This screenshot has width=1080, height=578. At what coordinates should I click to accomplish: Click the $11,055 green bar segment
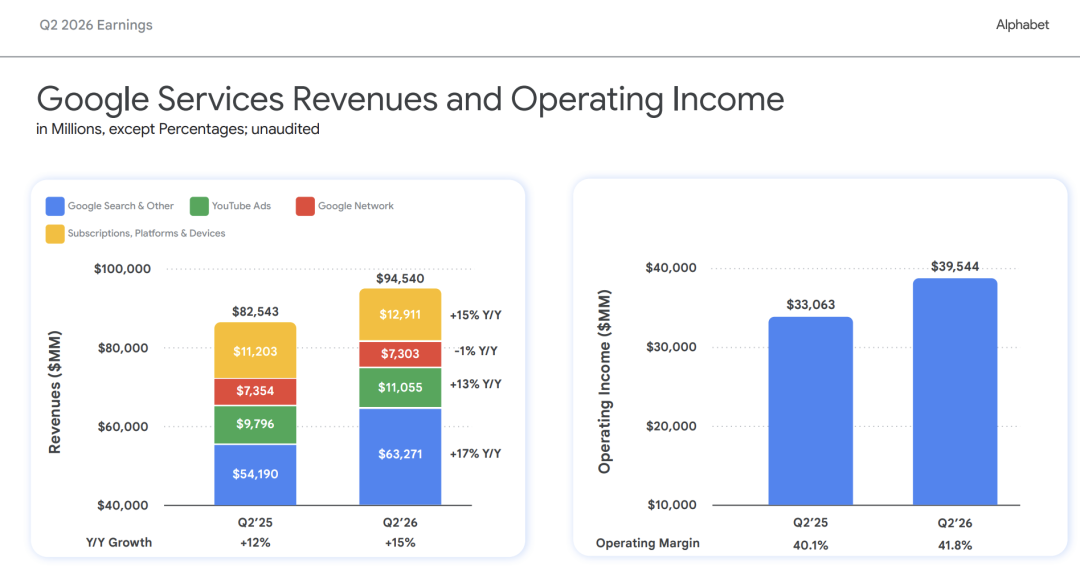point(400,388)
